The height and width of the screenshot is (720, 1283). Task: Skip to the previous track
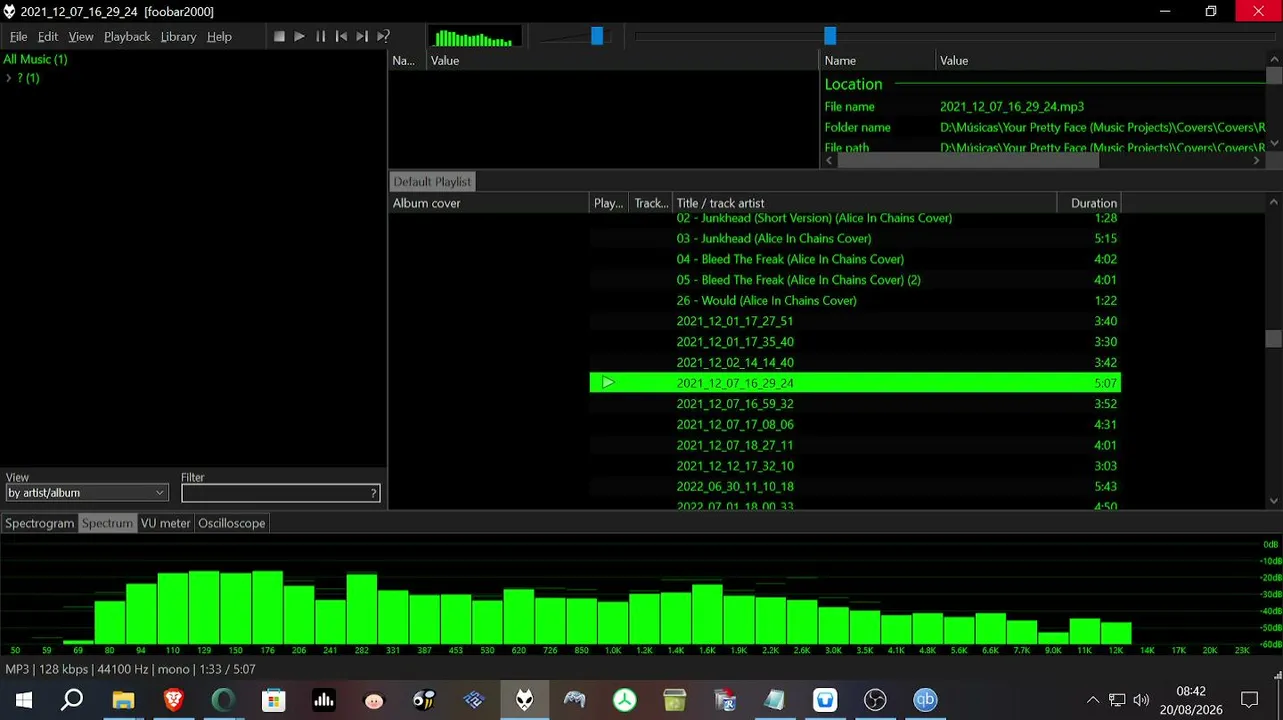(x=341, y=37)
